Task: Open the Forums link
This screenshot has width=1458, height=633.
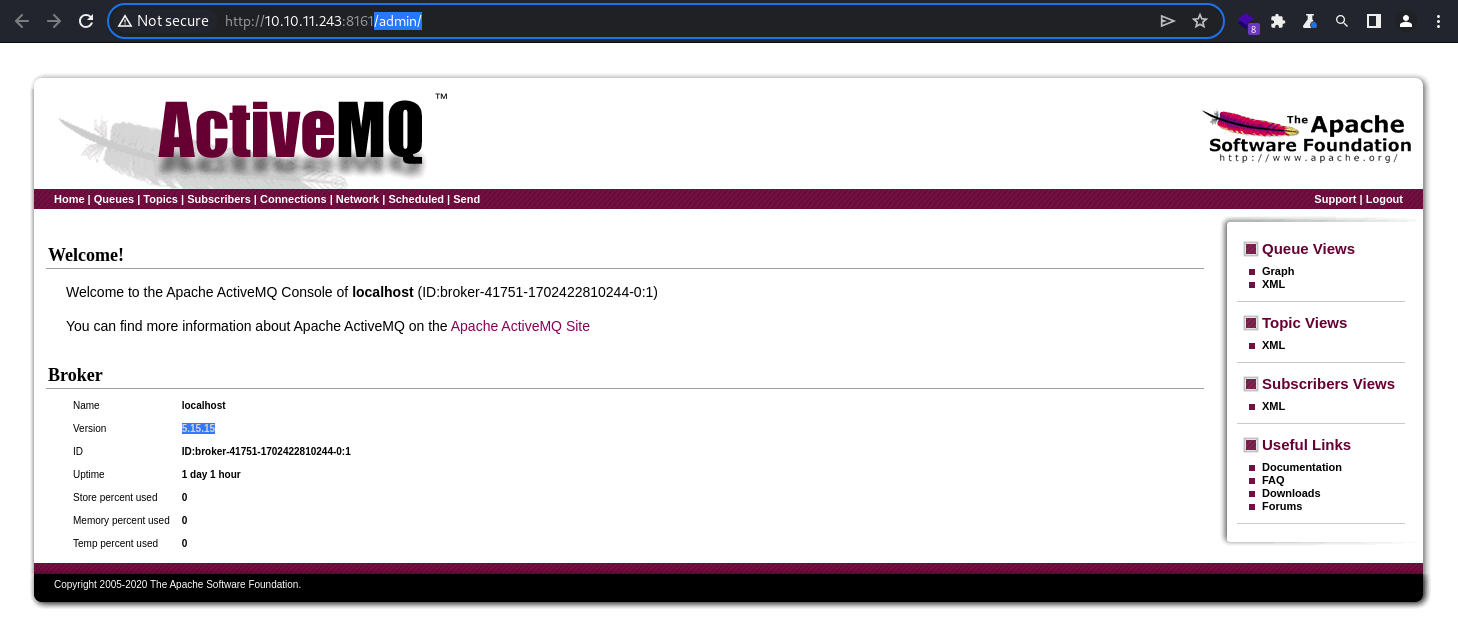Action: 1282,506
